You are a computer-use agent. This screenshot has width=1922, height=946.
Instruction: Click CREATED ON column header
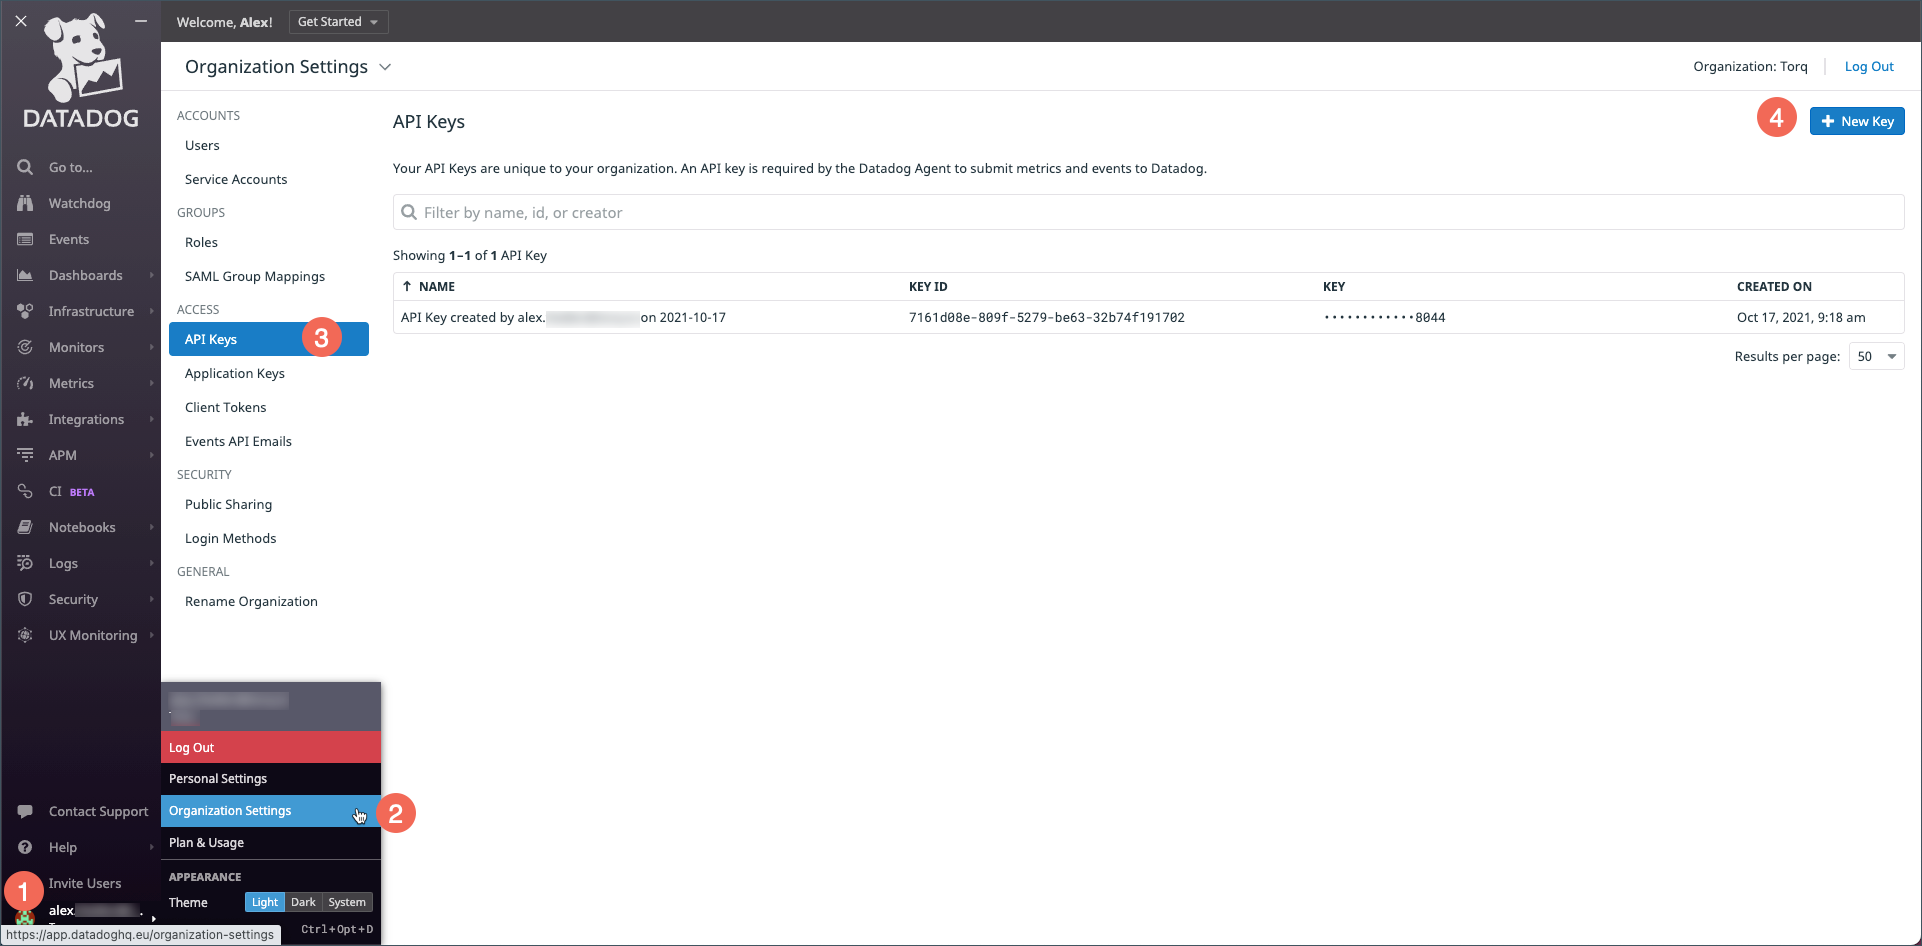(x=1774, y=286)
